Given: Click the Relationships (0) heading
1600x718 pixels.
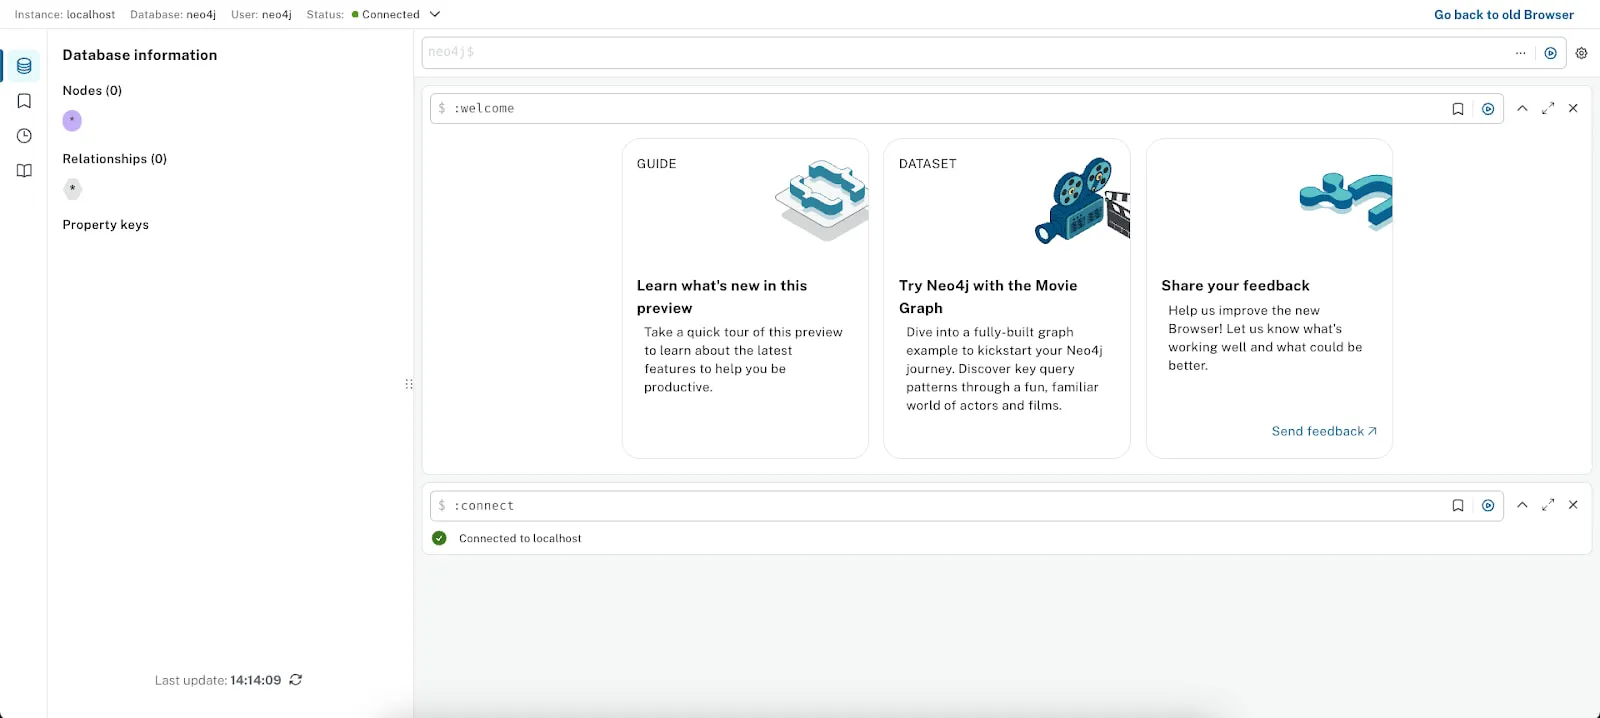Looking at the screenshot, I should point(115,159).
